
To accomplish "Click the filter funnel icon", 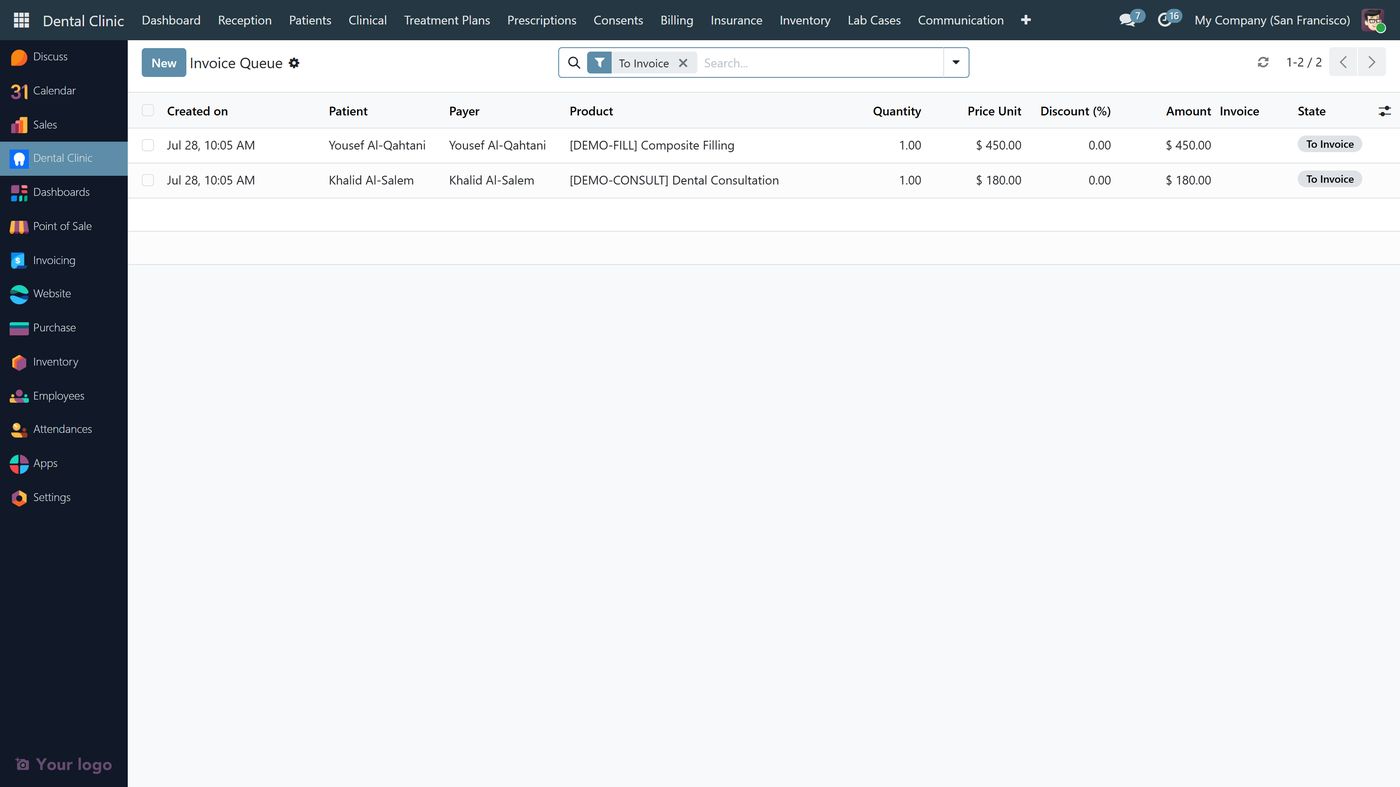I will 599,63.
